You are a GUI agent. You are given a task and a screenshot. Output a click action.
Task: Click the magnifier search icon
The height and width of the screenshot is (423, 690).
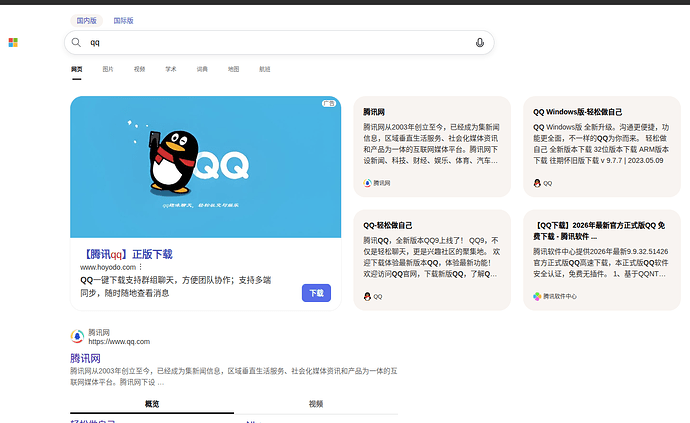click(x=76, y=42)
